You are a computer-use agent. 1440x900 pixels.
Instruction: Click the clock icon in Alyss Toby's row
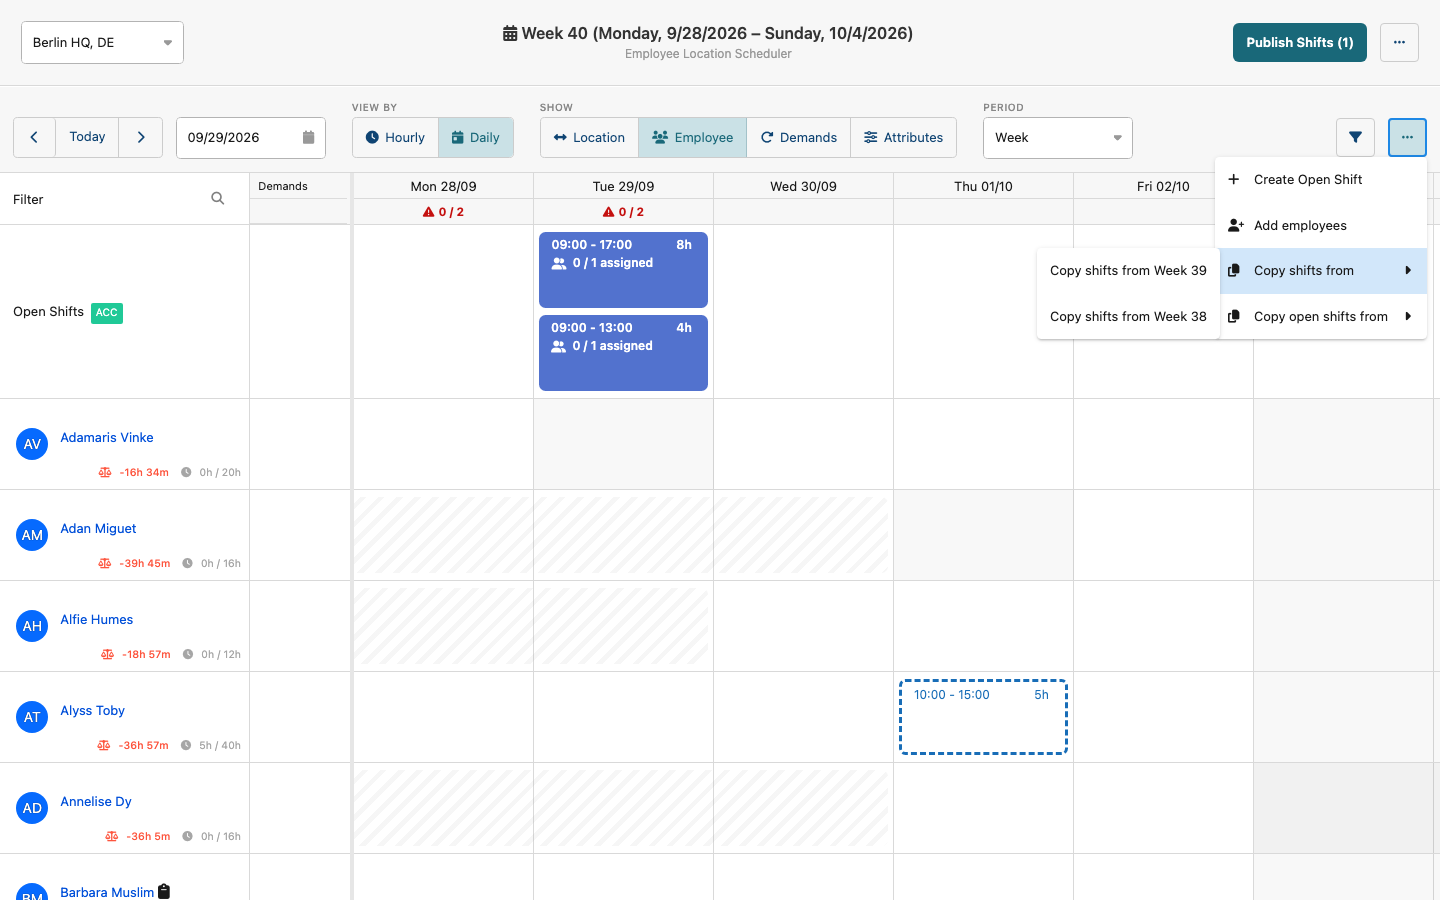pos(186,745)
